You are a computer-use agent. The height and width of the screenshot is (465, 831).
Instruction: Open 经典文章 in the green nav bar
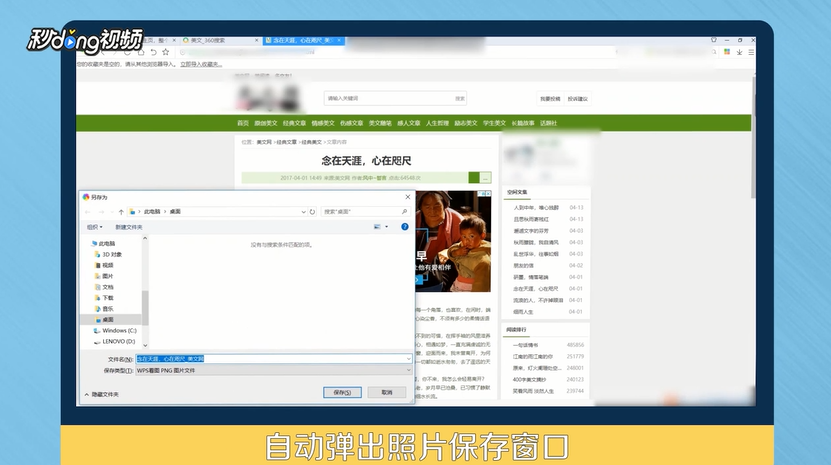(x=294, y=123)
